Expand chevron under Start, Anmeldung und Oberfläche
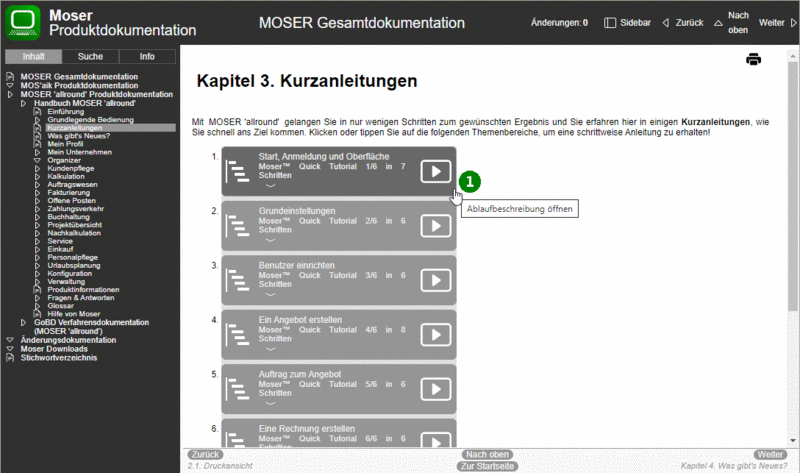The image size is (800, 473). 270,186
